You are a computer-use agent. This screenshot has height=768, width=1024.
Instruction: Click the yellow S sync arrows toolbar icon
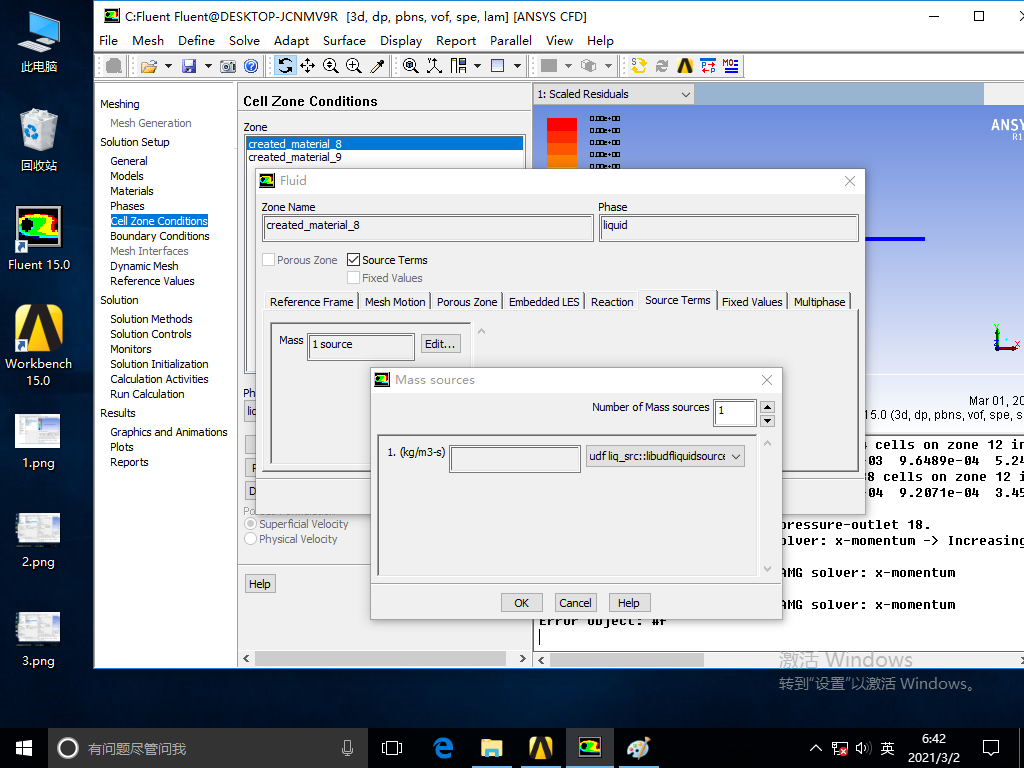click(x=639, y=66)
